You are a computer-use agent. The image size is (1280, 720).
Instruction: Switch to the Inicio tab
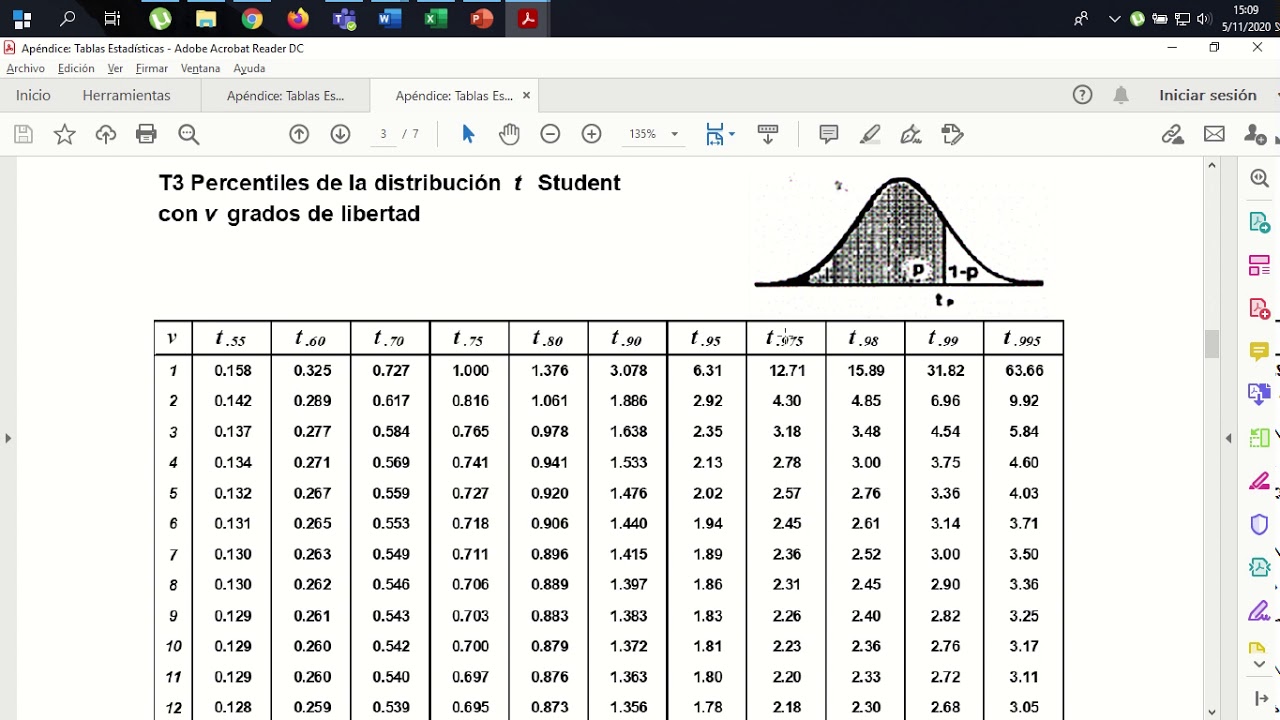pyautogui.click(x=33, y=95)
